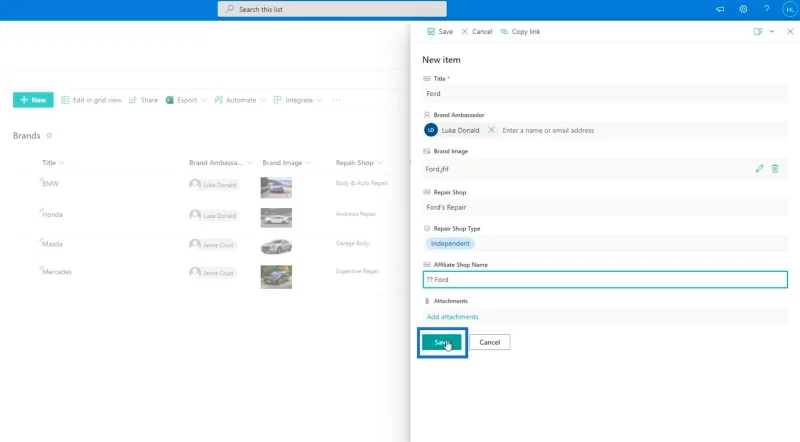This screenshot has height=442, width=800.
Task: Click Andrews Repair cell
Action: point(356,214)
